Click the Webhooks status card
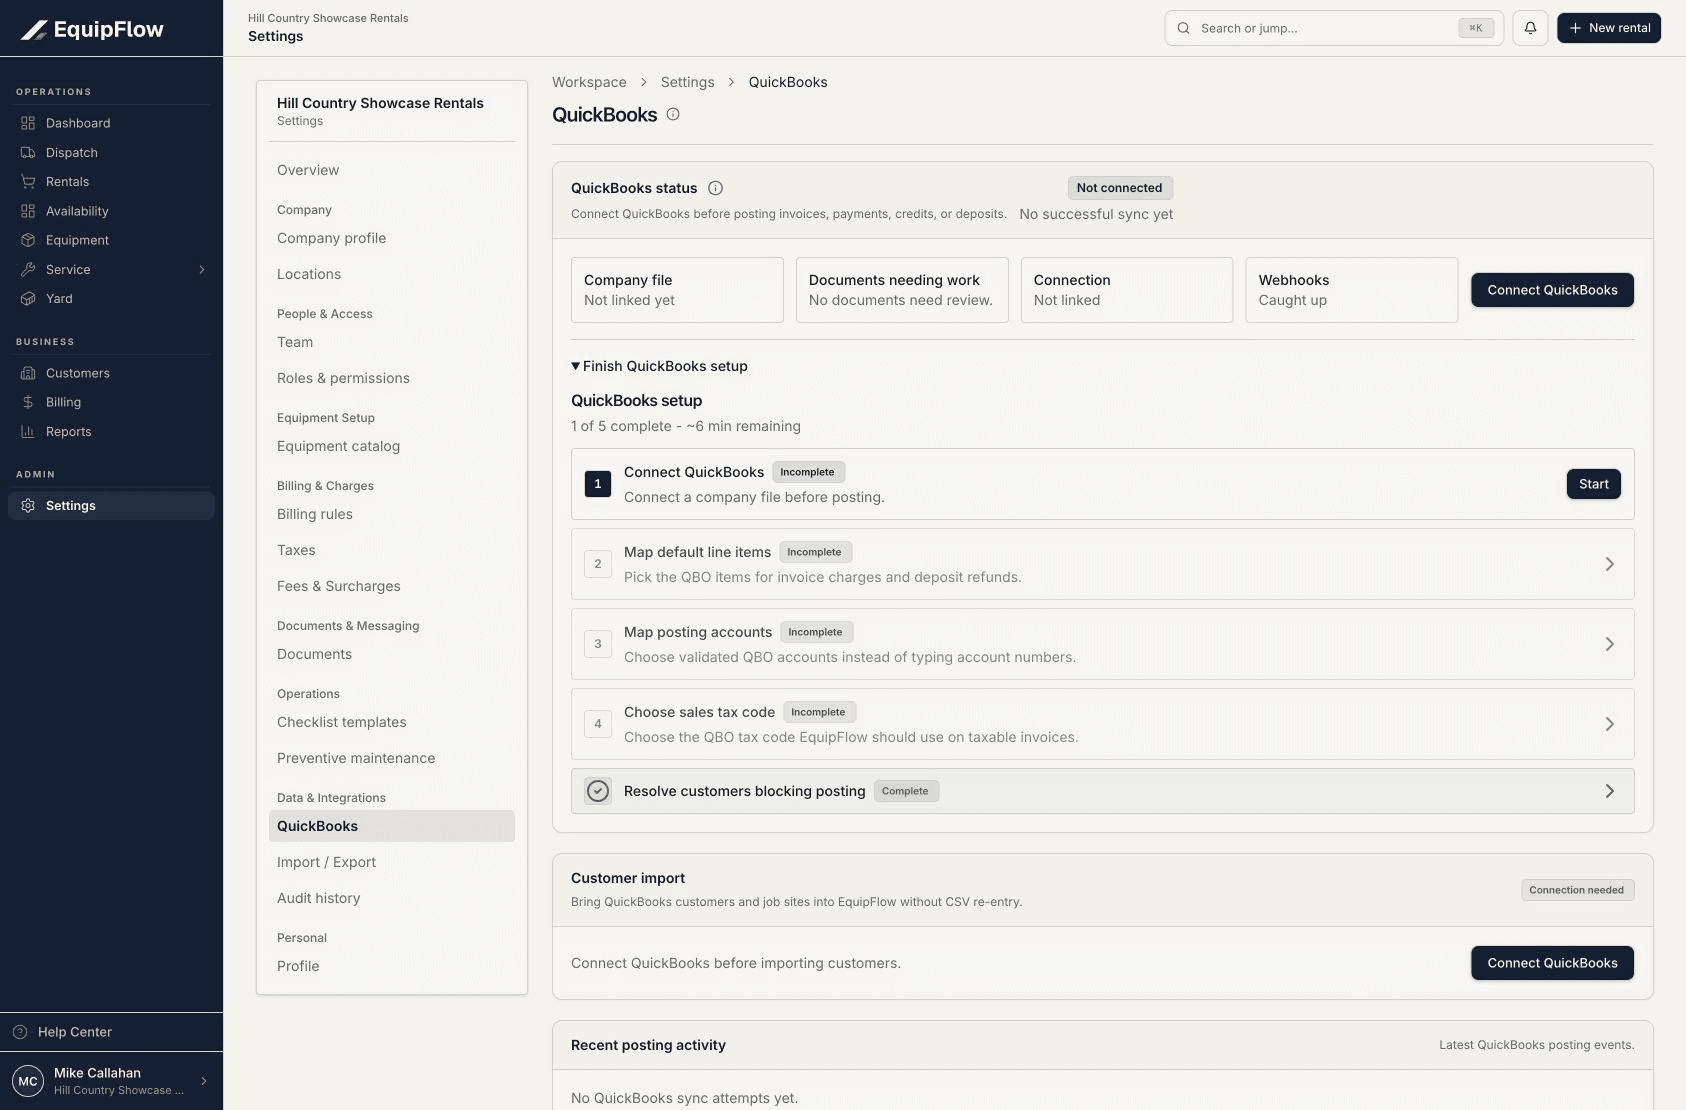This screenshot has height=1110, width=1686. tap(1351, 290)
